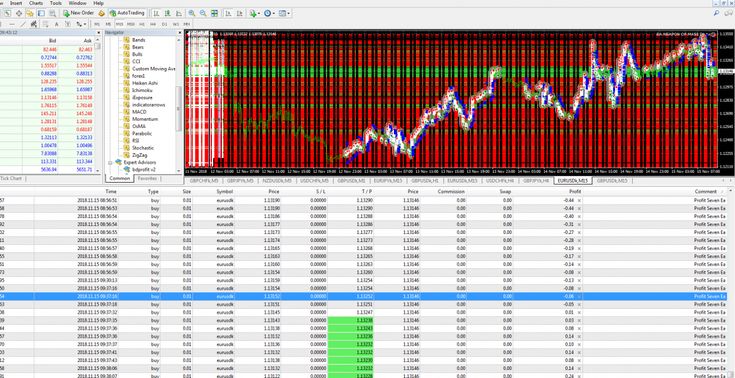Screen dimensions: 735x378
Task: Open the indicators list dropdown
Action: (255, 13)
